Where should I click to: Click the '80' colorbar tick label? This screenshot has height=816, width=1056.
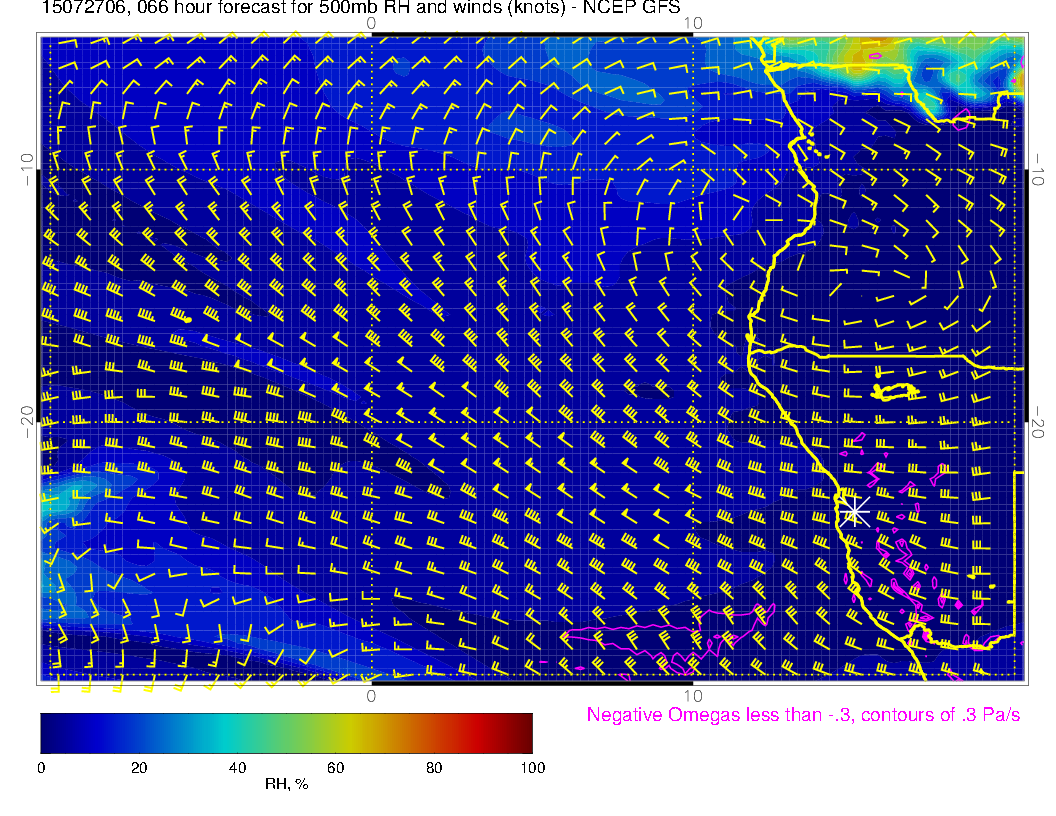tap(434, 768)
